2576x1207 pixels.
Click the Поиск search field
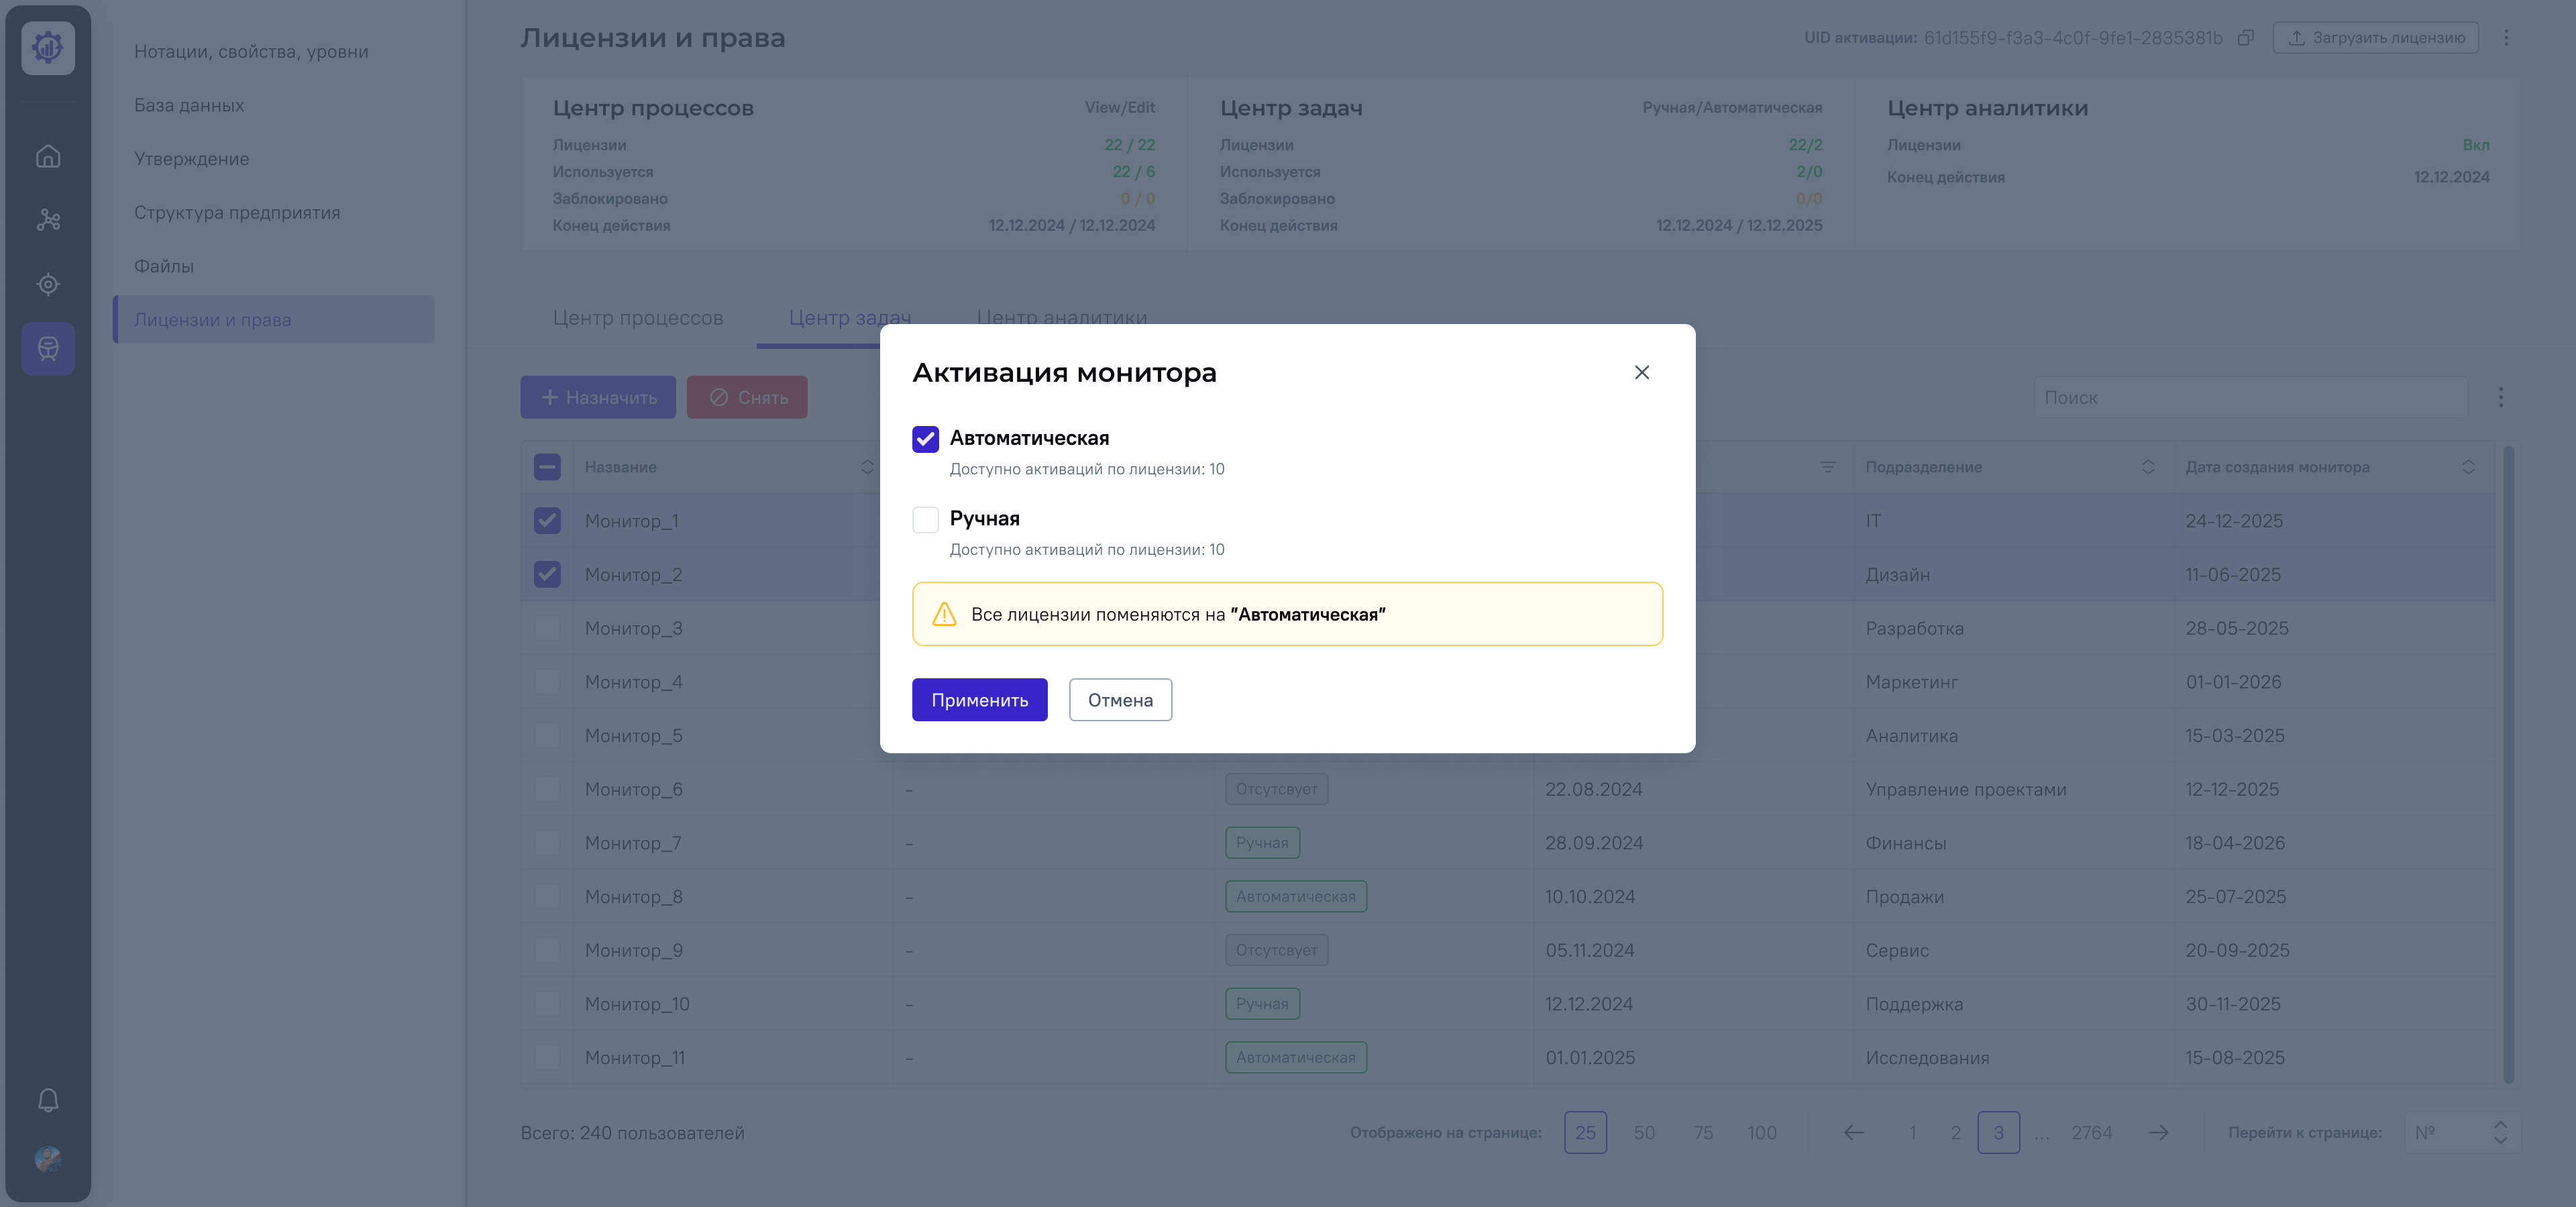click(2250, 398)
